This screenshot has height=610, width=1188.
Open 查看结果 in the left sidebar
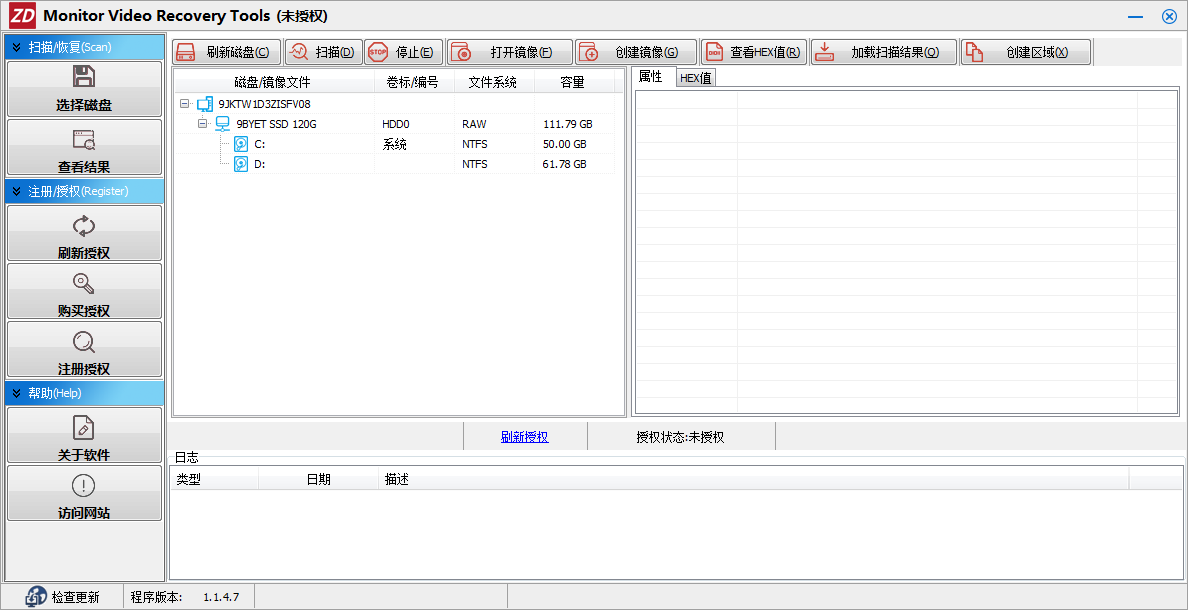(84, 148)
